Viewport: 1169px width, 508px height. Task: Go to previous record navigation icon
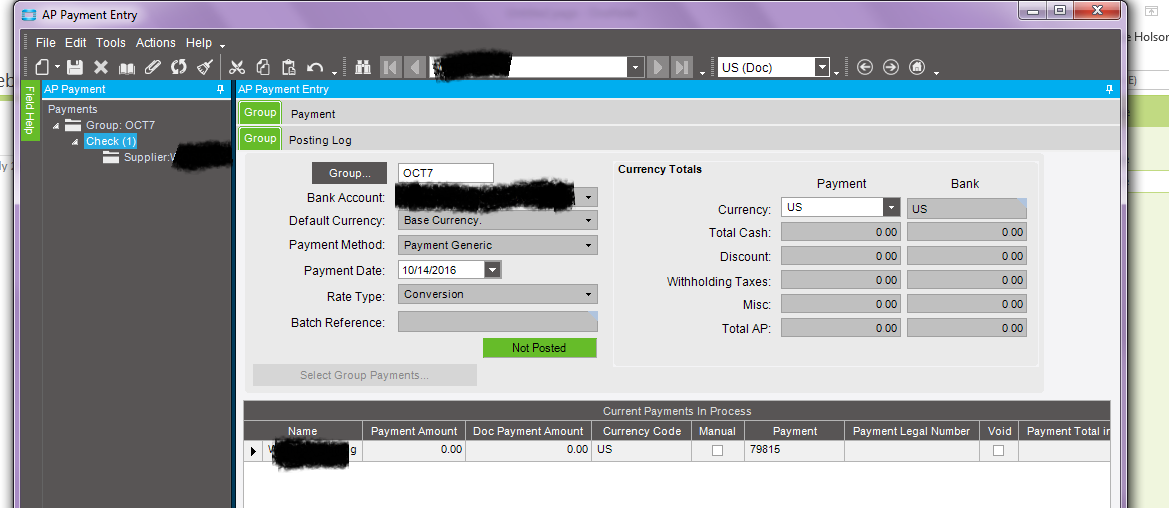(x=415, y=67)
